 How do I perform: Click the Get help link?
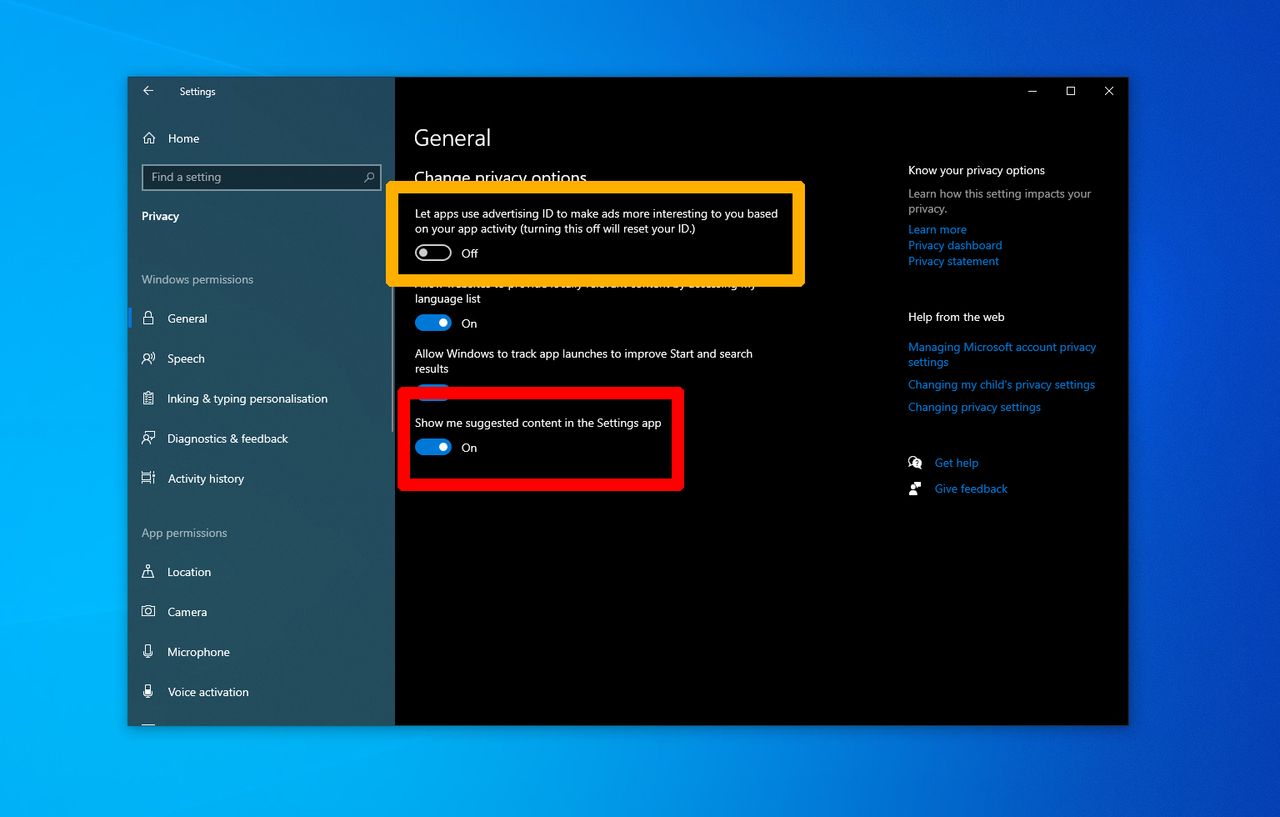point(956,463)
